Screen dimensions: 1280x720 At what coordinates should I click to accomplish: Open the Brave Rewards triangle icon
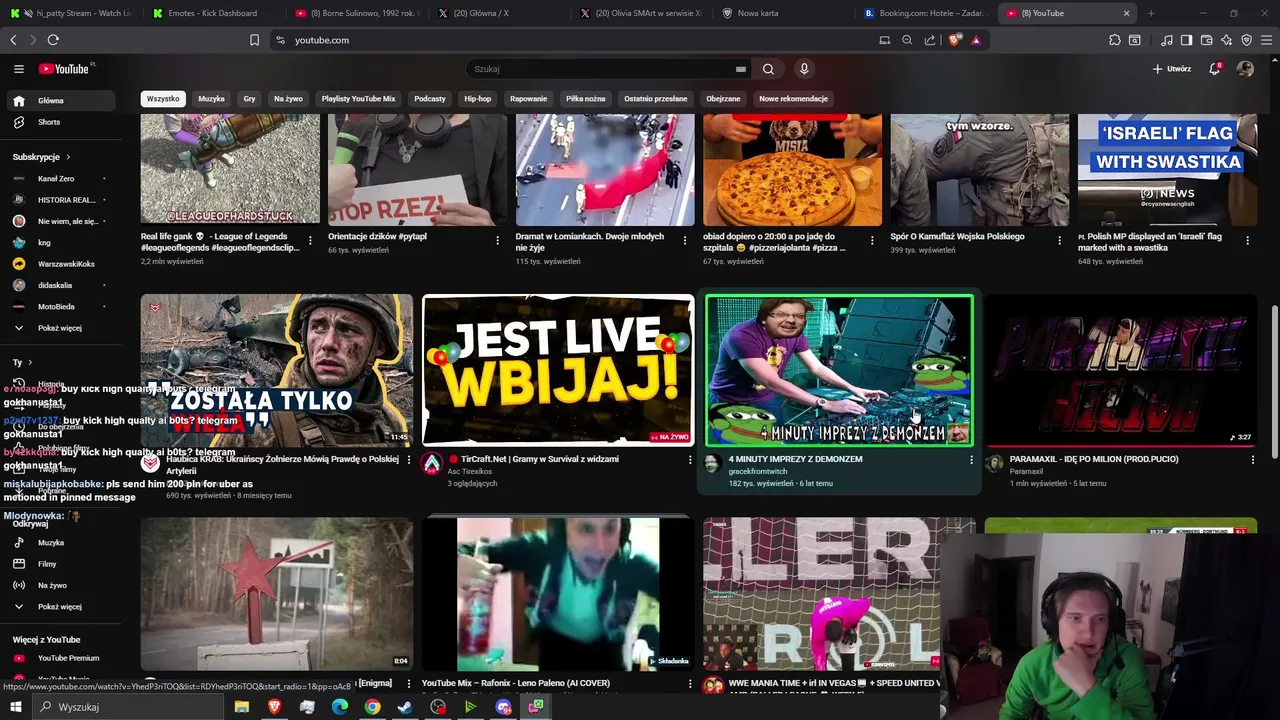pyautogui.click(x=976, y=40)
